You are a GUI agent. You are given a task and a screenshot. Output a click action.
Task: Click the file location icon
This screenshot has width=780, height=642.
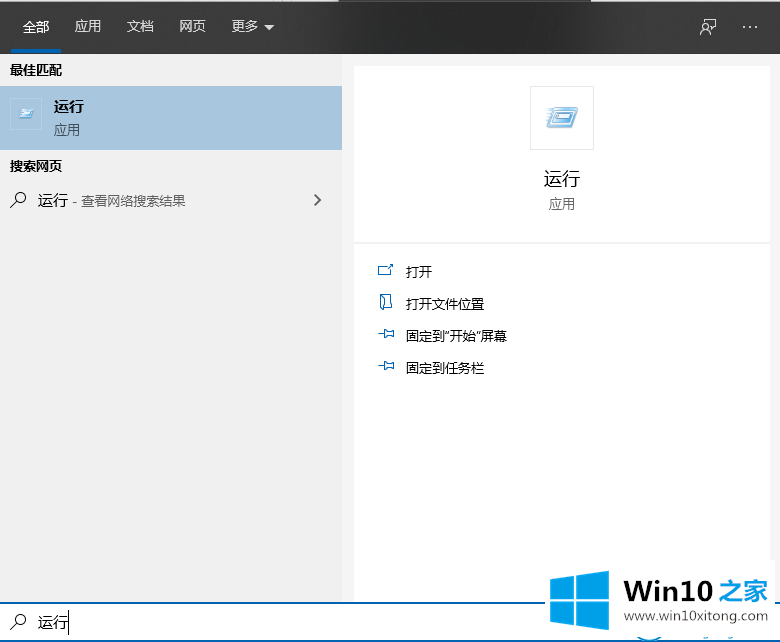pyautogui.click(x=386, y=302)
